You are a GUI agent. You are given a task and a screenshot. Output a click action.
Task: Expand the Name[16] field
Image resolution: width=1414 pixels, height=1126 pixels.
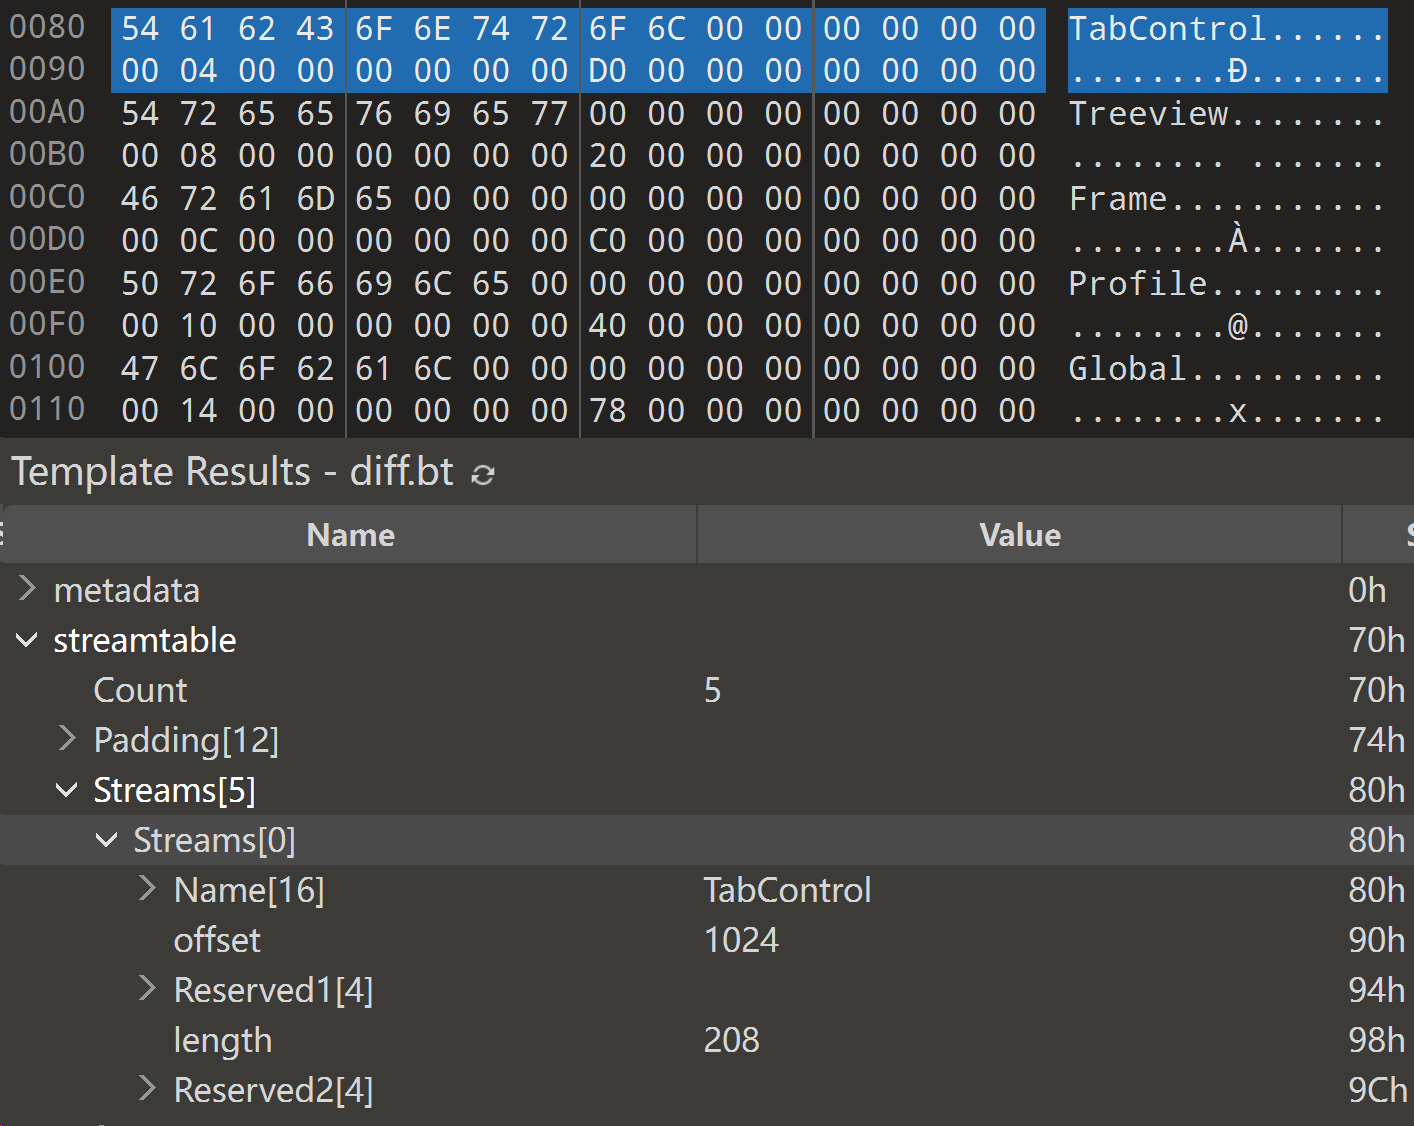click(147, 889)
